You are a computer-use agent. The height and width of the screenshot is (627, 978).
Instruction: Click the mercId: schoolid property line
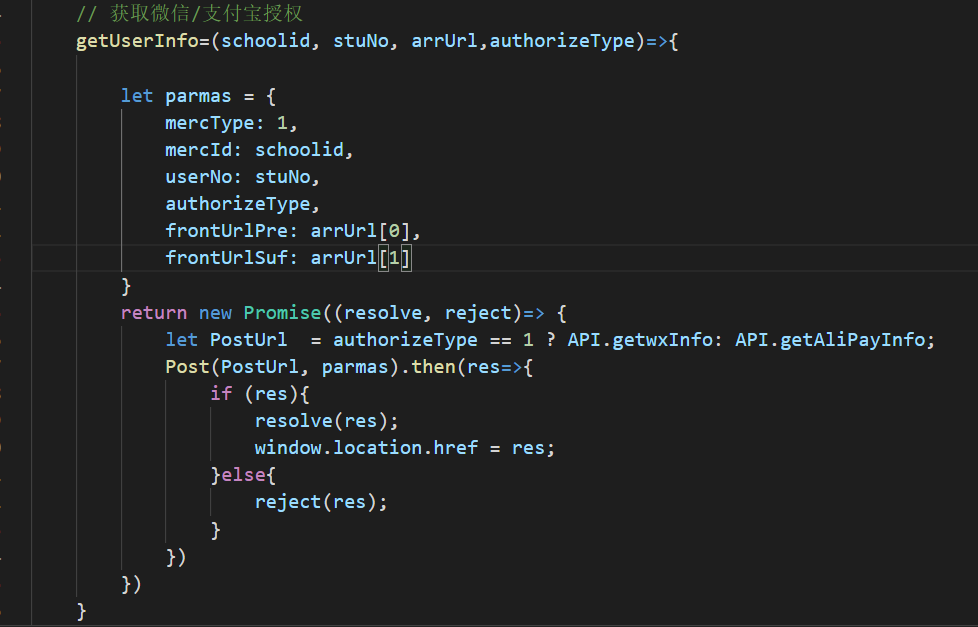(x=259, y=150)
